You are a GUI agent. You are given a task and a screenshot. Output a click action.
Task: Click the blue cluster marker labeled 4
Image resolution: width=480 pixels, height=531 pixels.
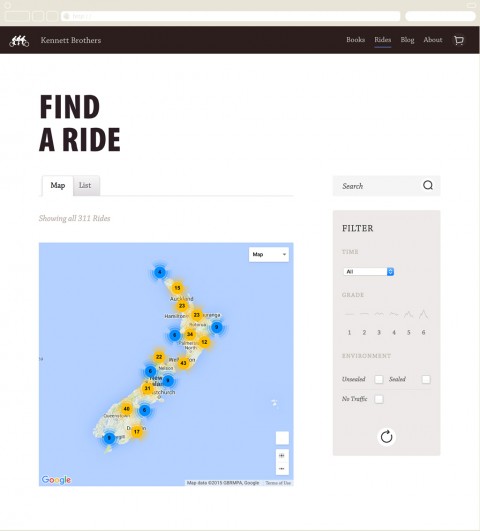[x=160, y=272]
